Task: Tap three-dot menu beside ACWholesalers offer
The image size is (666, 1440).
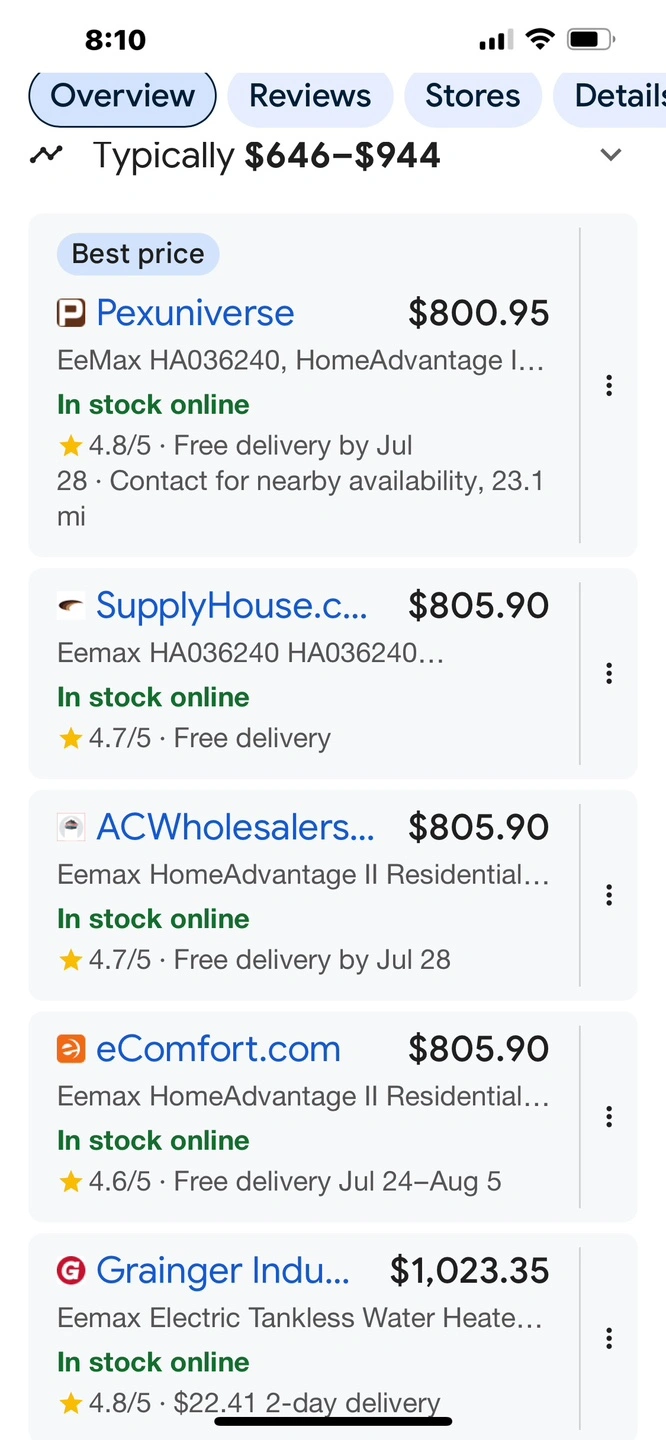Action: click(x=609, y=894)
